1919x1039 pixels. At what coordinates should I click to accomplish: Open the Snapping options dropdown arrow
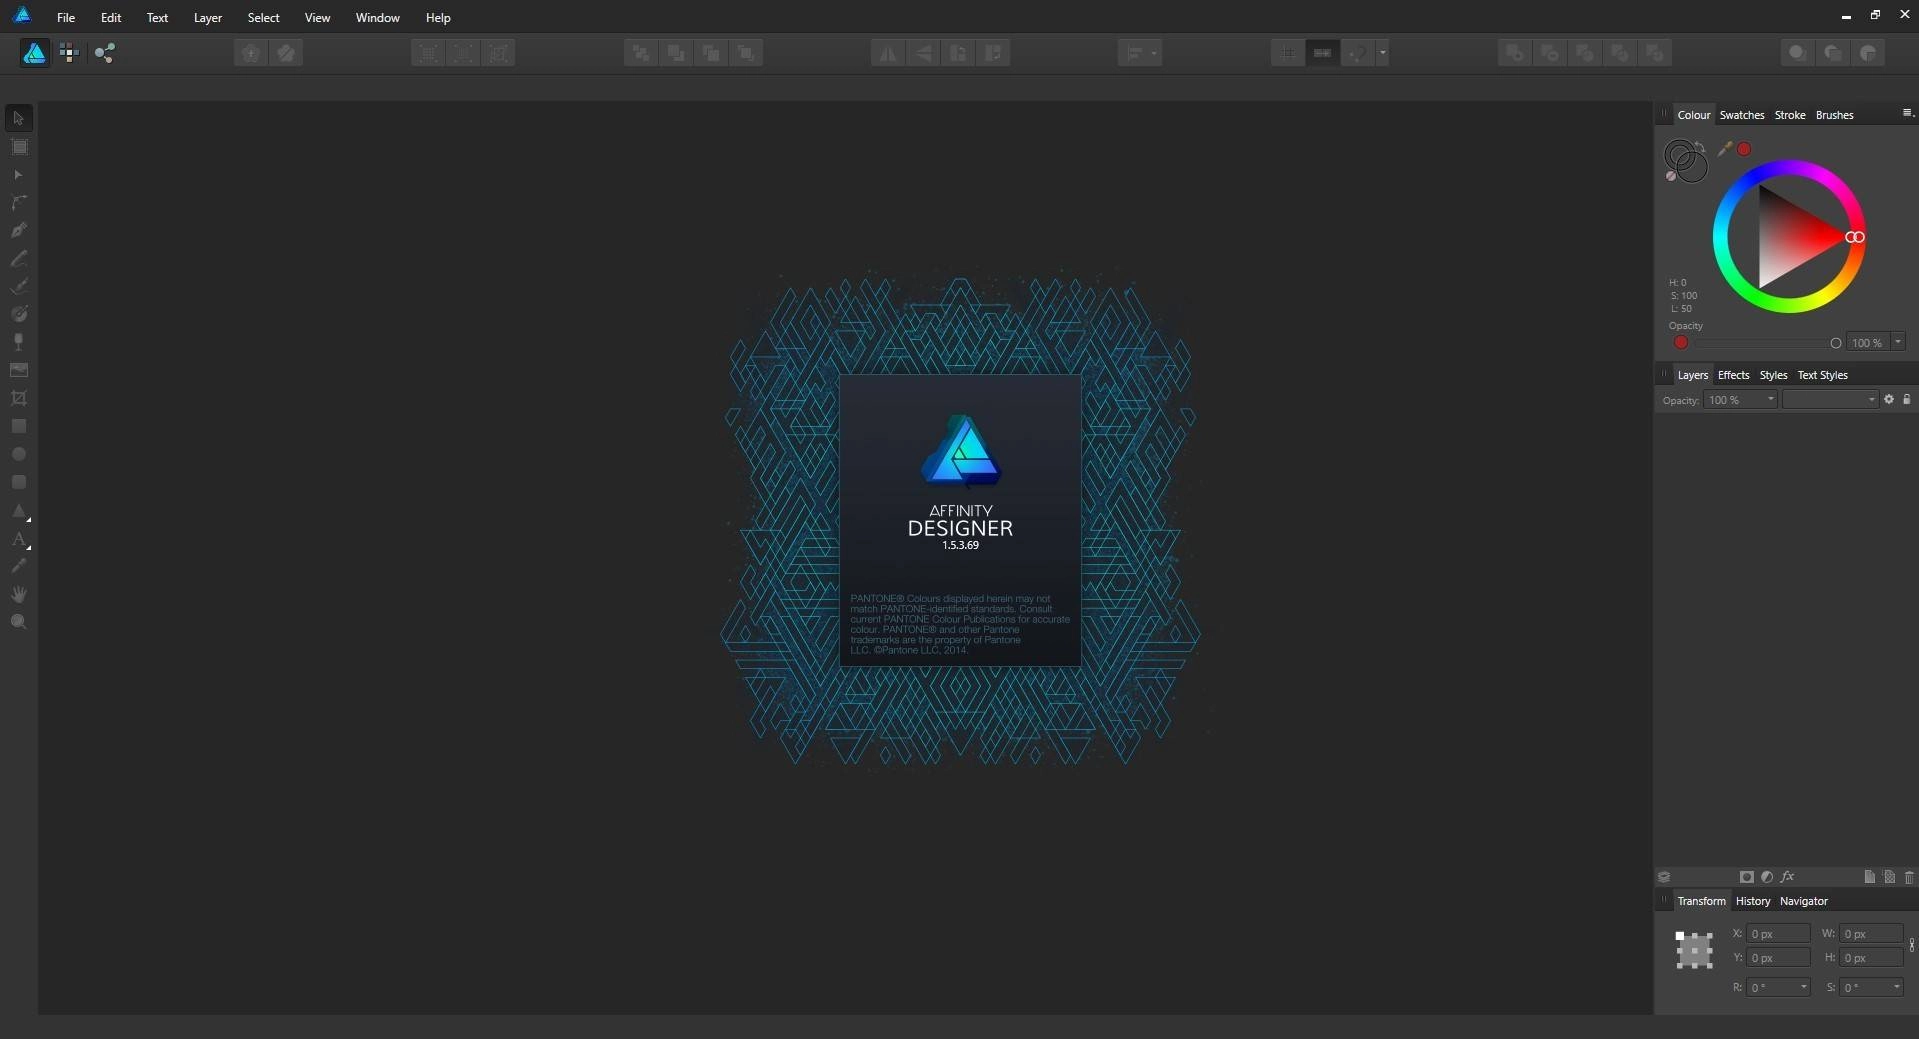pos(1382,53)
